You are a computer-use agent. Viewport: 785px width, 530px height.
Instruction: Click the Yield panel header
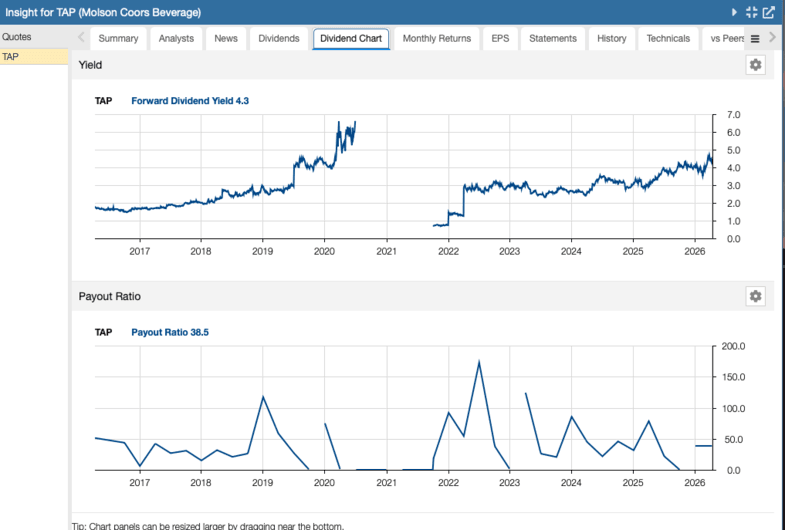coord(423,65)
